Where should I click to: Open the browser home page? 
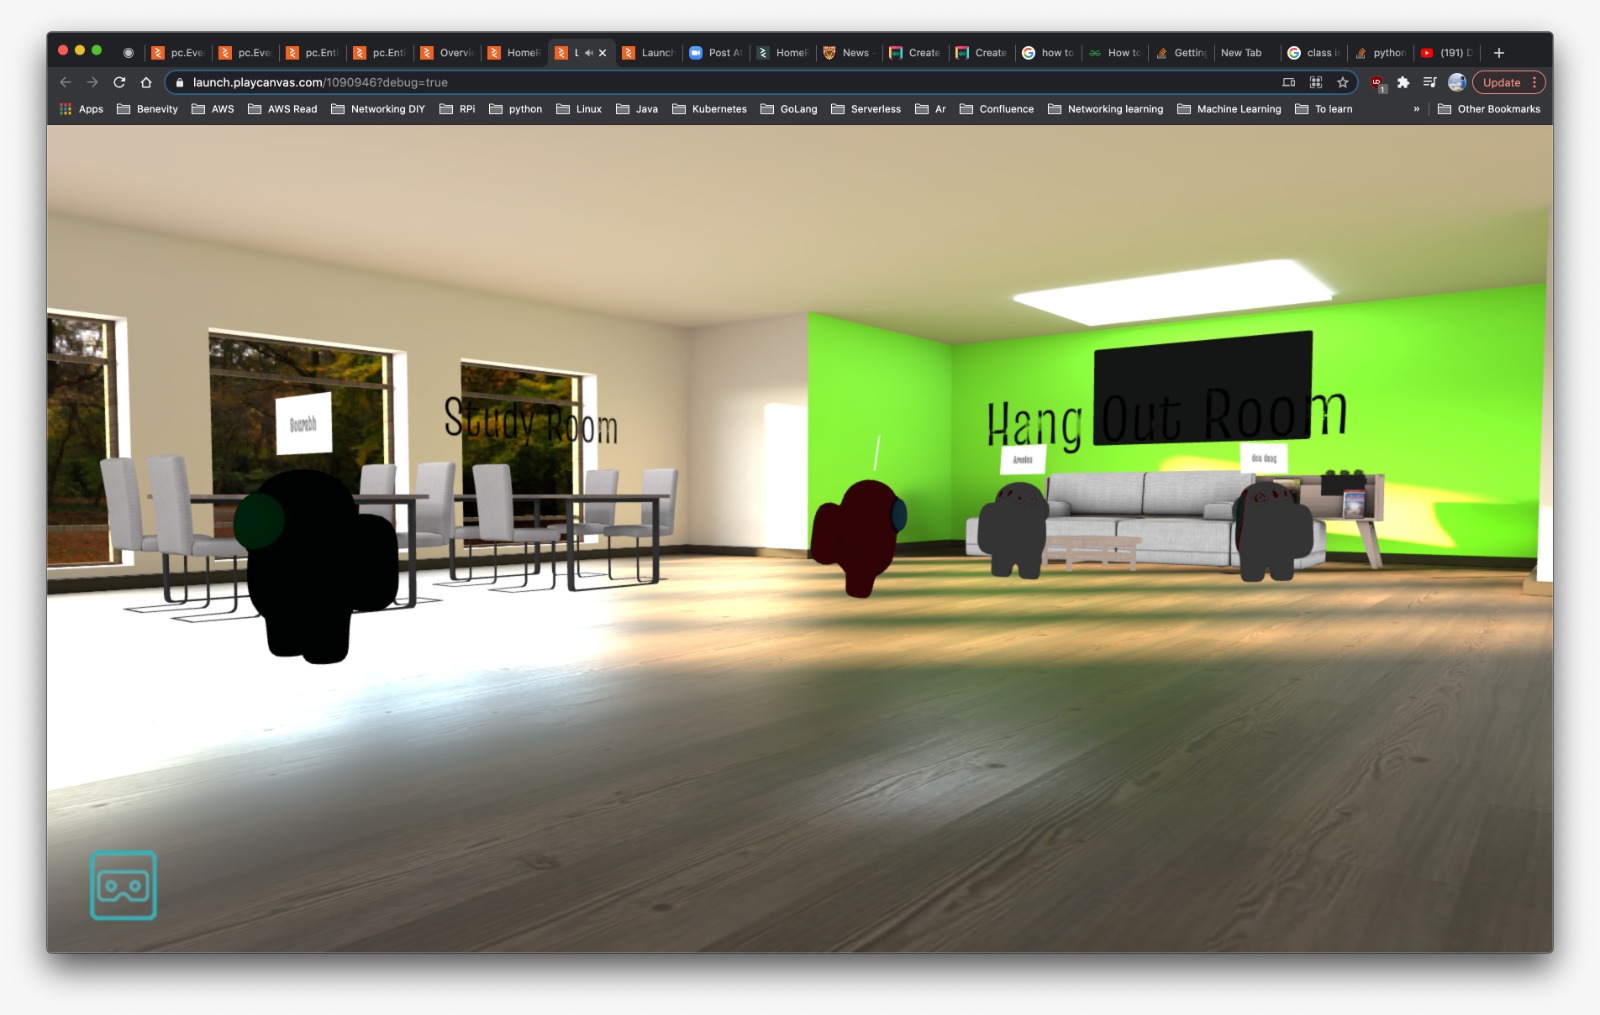[146, 82]
